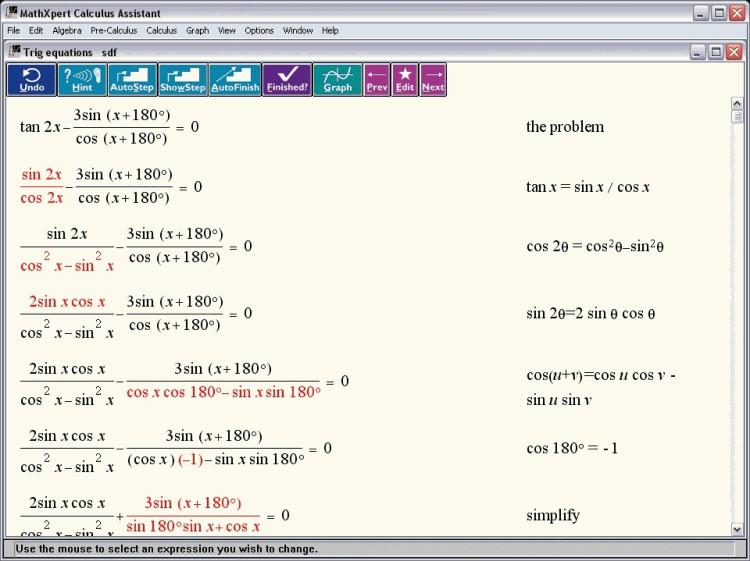Click the Undo toolbar button

(x=32, y=80)
